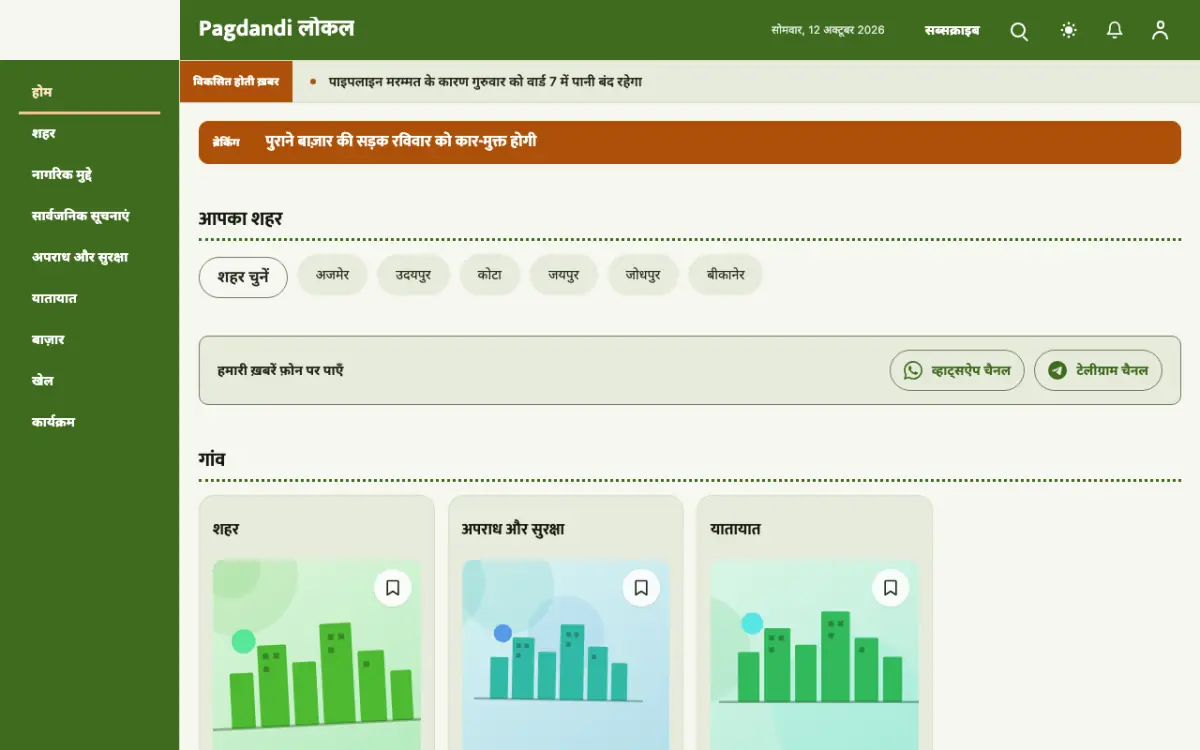The image size is (1200, 750).
Task: Select the जोधपुर city chip
Action: pos(643,275)
